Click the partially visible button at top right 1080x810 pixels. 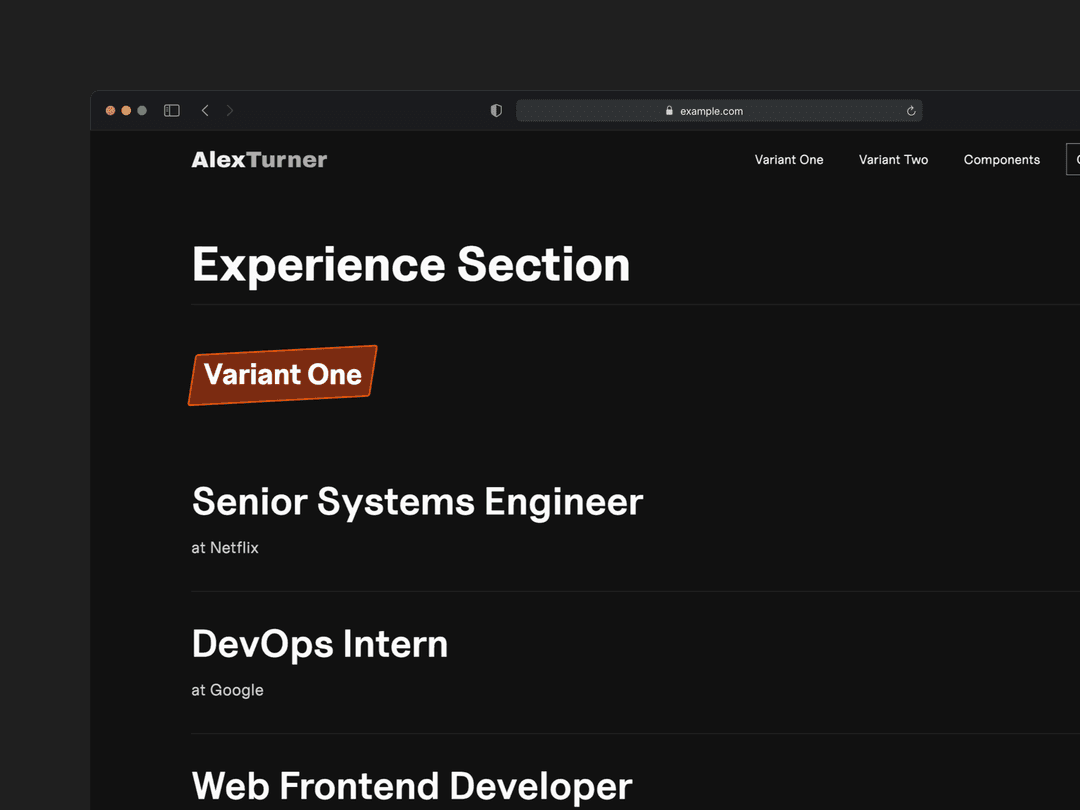point(1074,159)
